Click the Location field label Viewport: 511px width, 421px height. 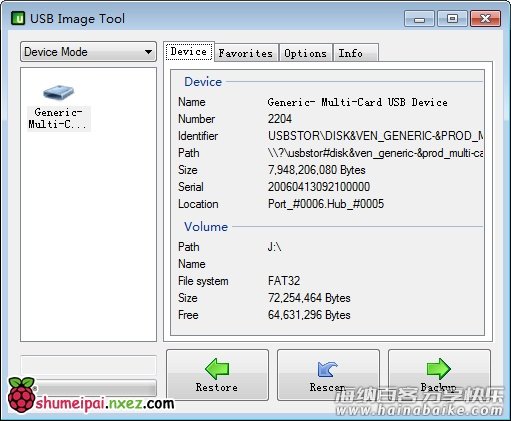pos(198,204)
